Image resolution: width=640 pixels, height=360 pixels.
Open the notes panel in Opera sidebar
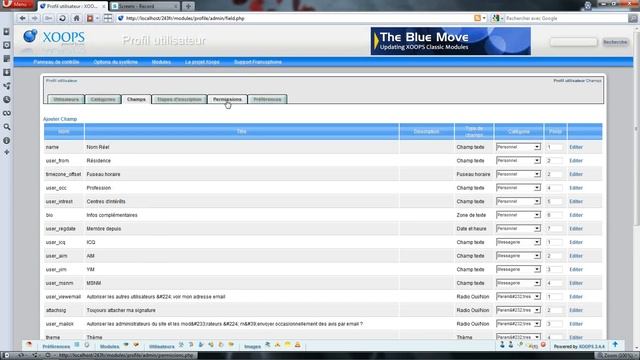(x=7, y=59)
